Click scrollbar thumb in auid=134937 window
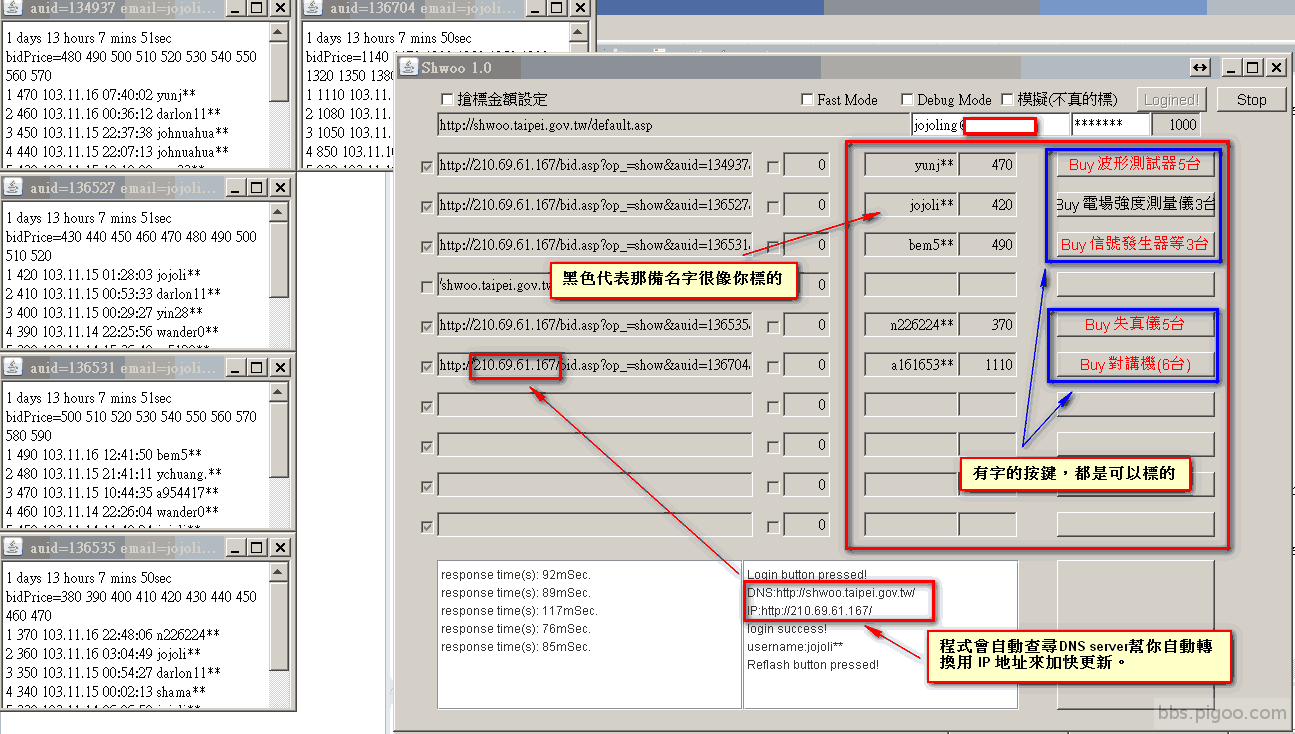 tap(279, 72)
